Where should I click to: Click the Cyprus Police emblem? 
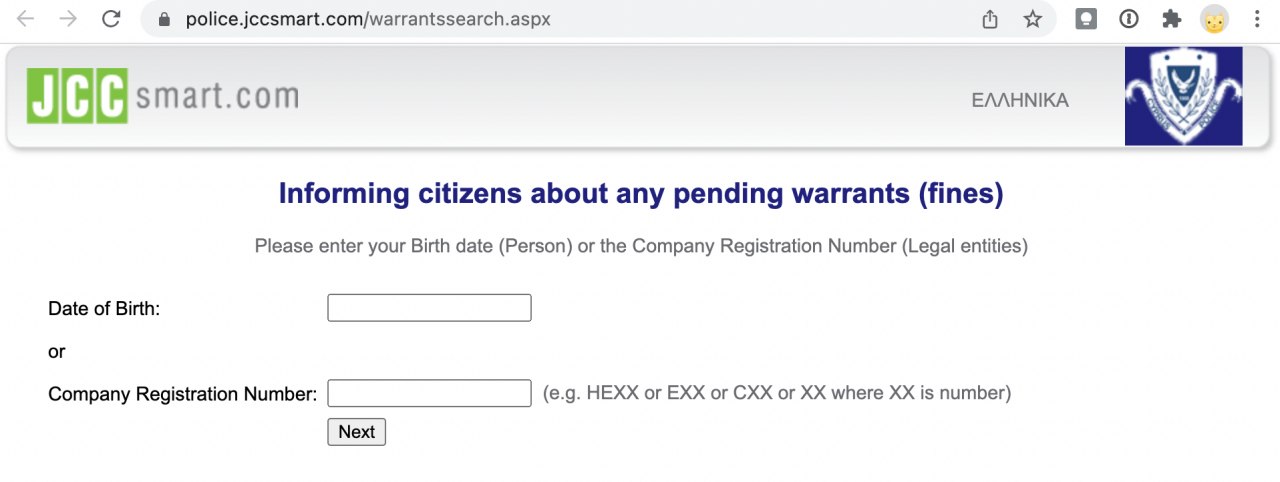coord(1183,96)
